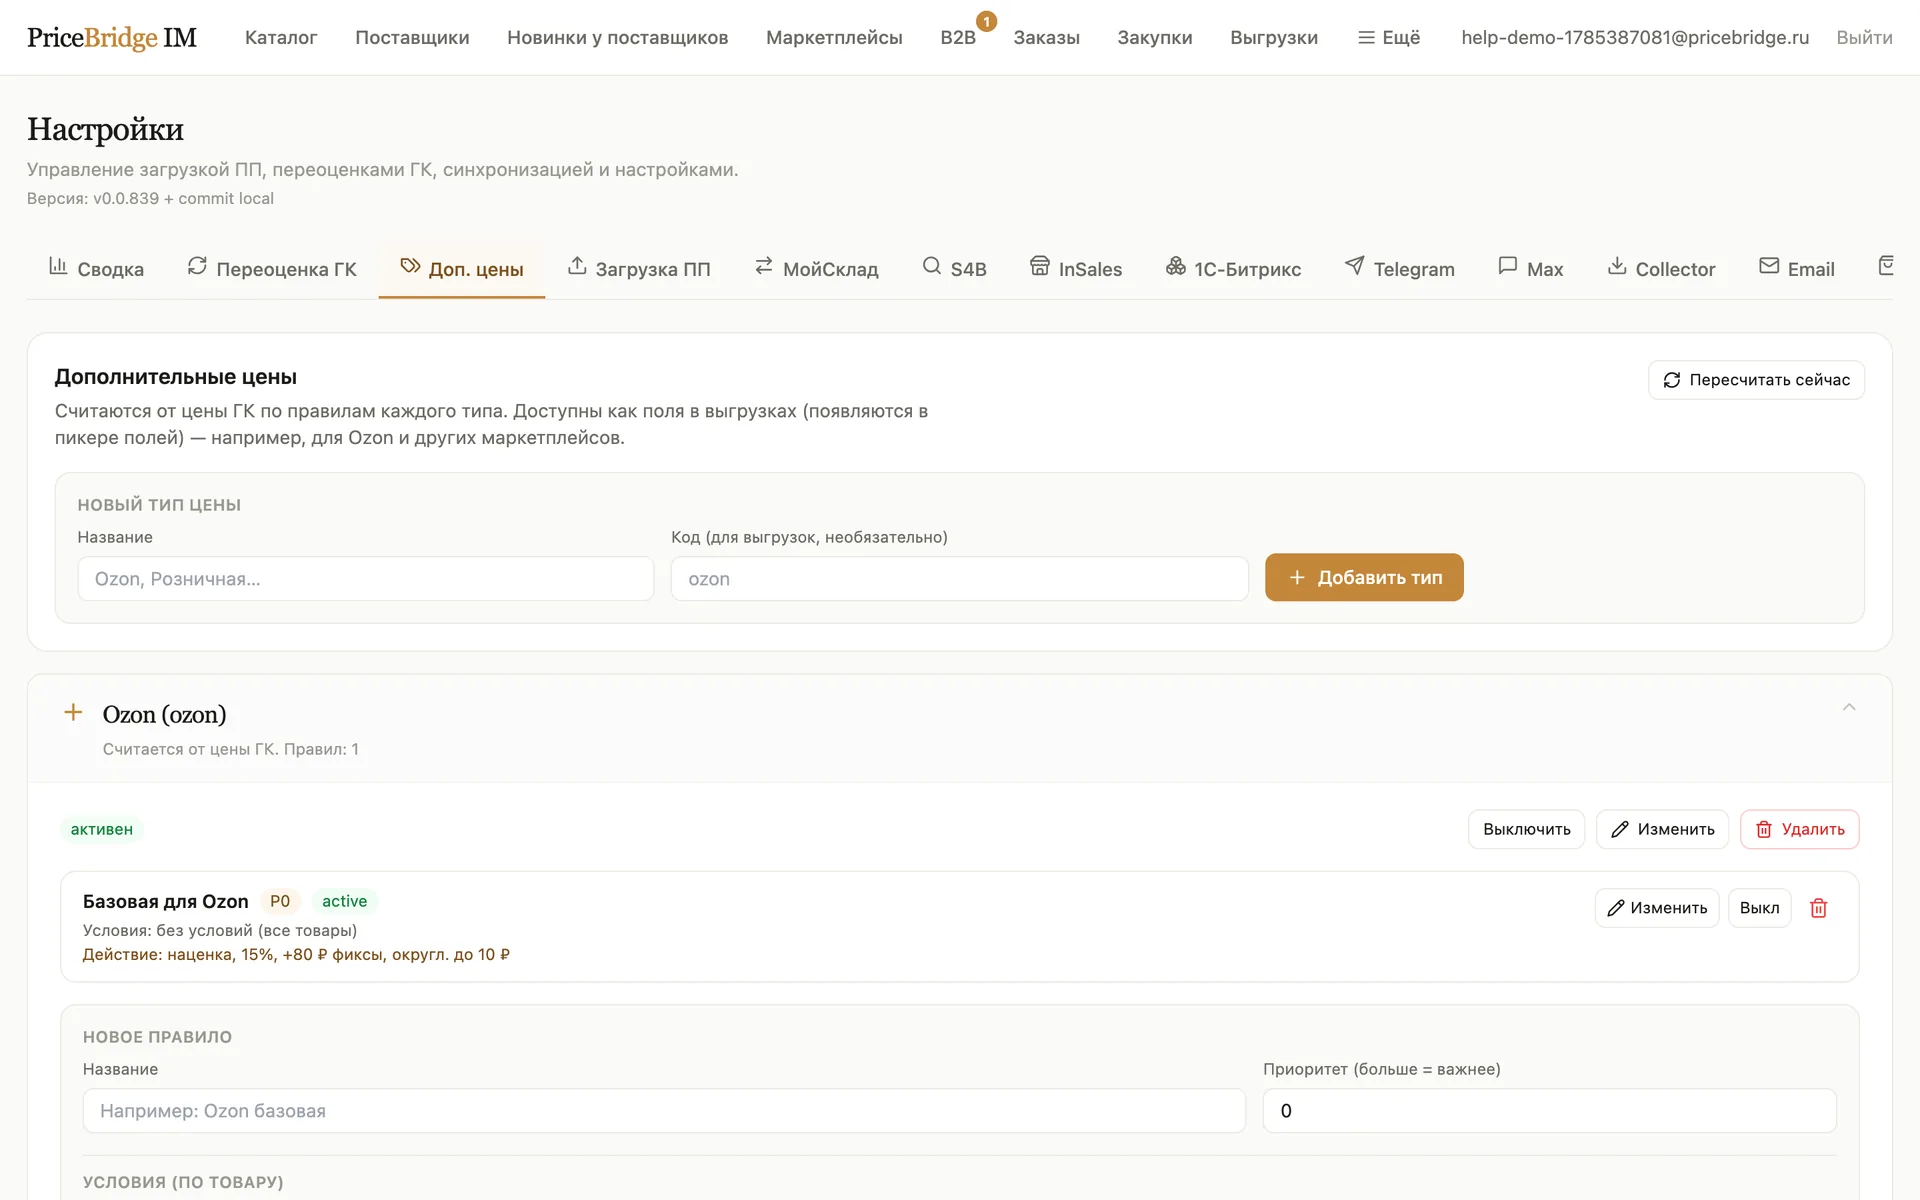Open the InSales tab
1920x1200 pixels.
tap(1075, 268)
